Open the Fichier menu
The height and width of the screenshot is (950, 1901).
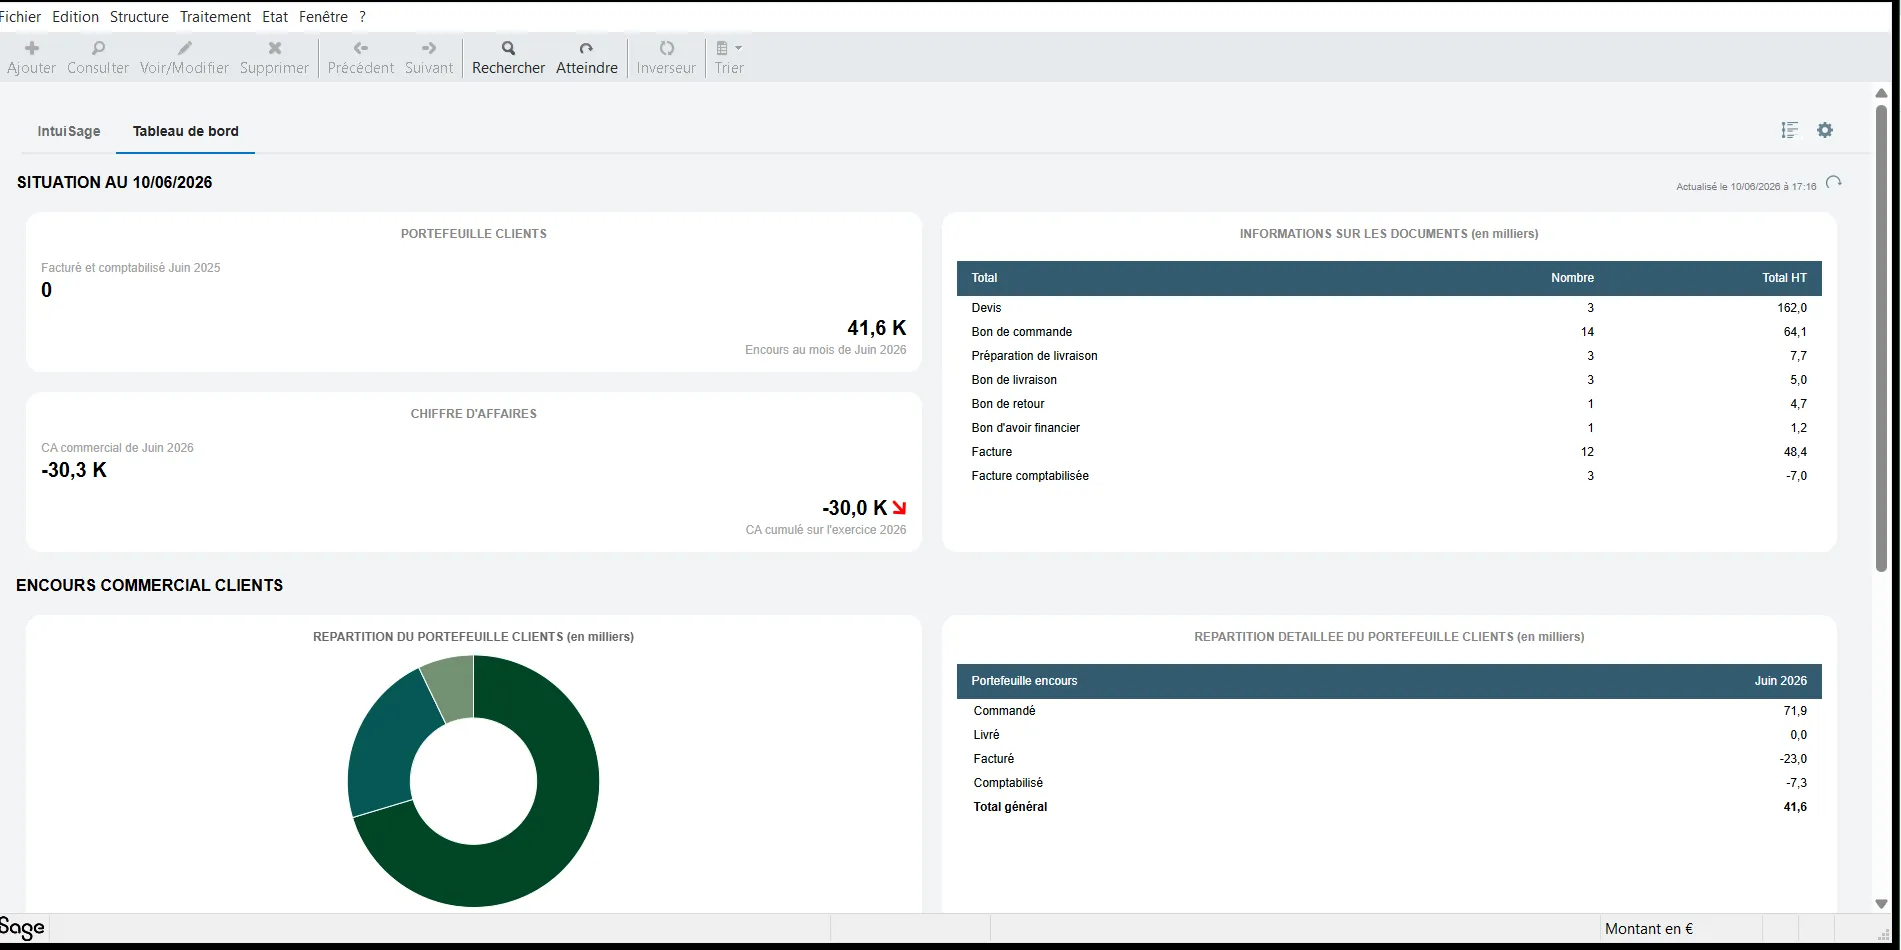20,17
